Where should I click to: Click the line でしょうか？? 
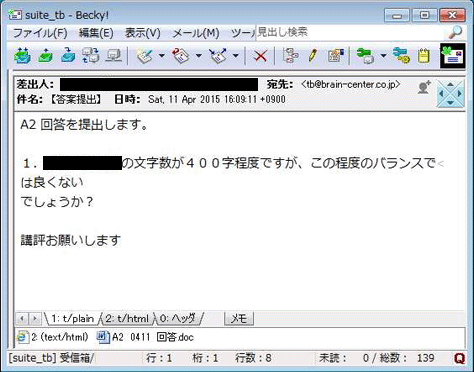pos(57,202)
